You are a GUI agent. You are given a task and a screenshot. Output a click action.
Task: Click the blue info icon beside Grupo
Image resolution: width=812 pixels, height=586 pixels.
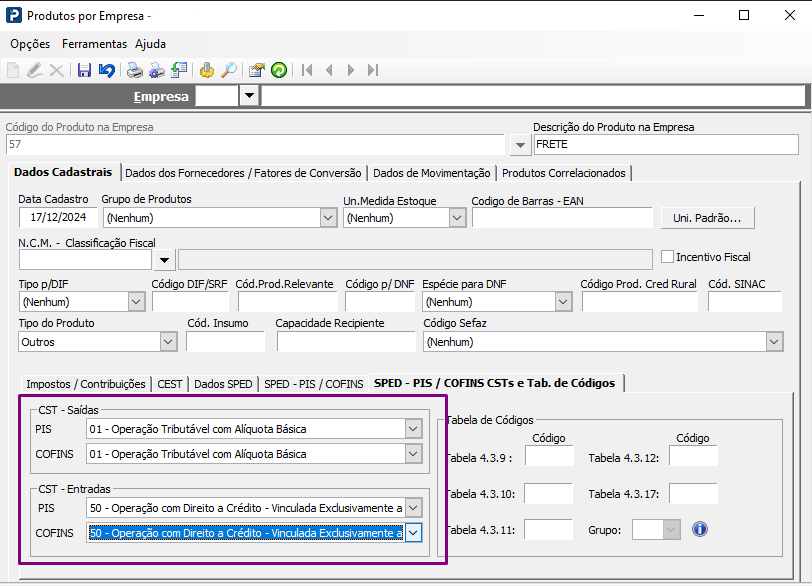click(700, 529)
